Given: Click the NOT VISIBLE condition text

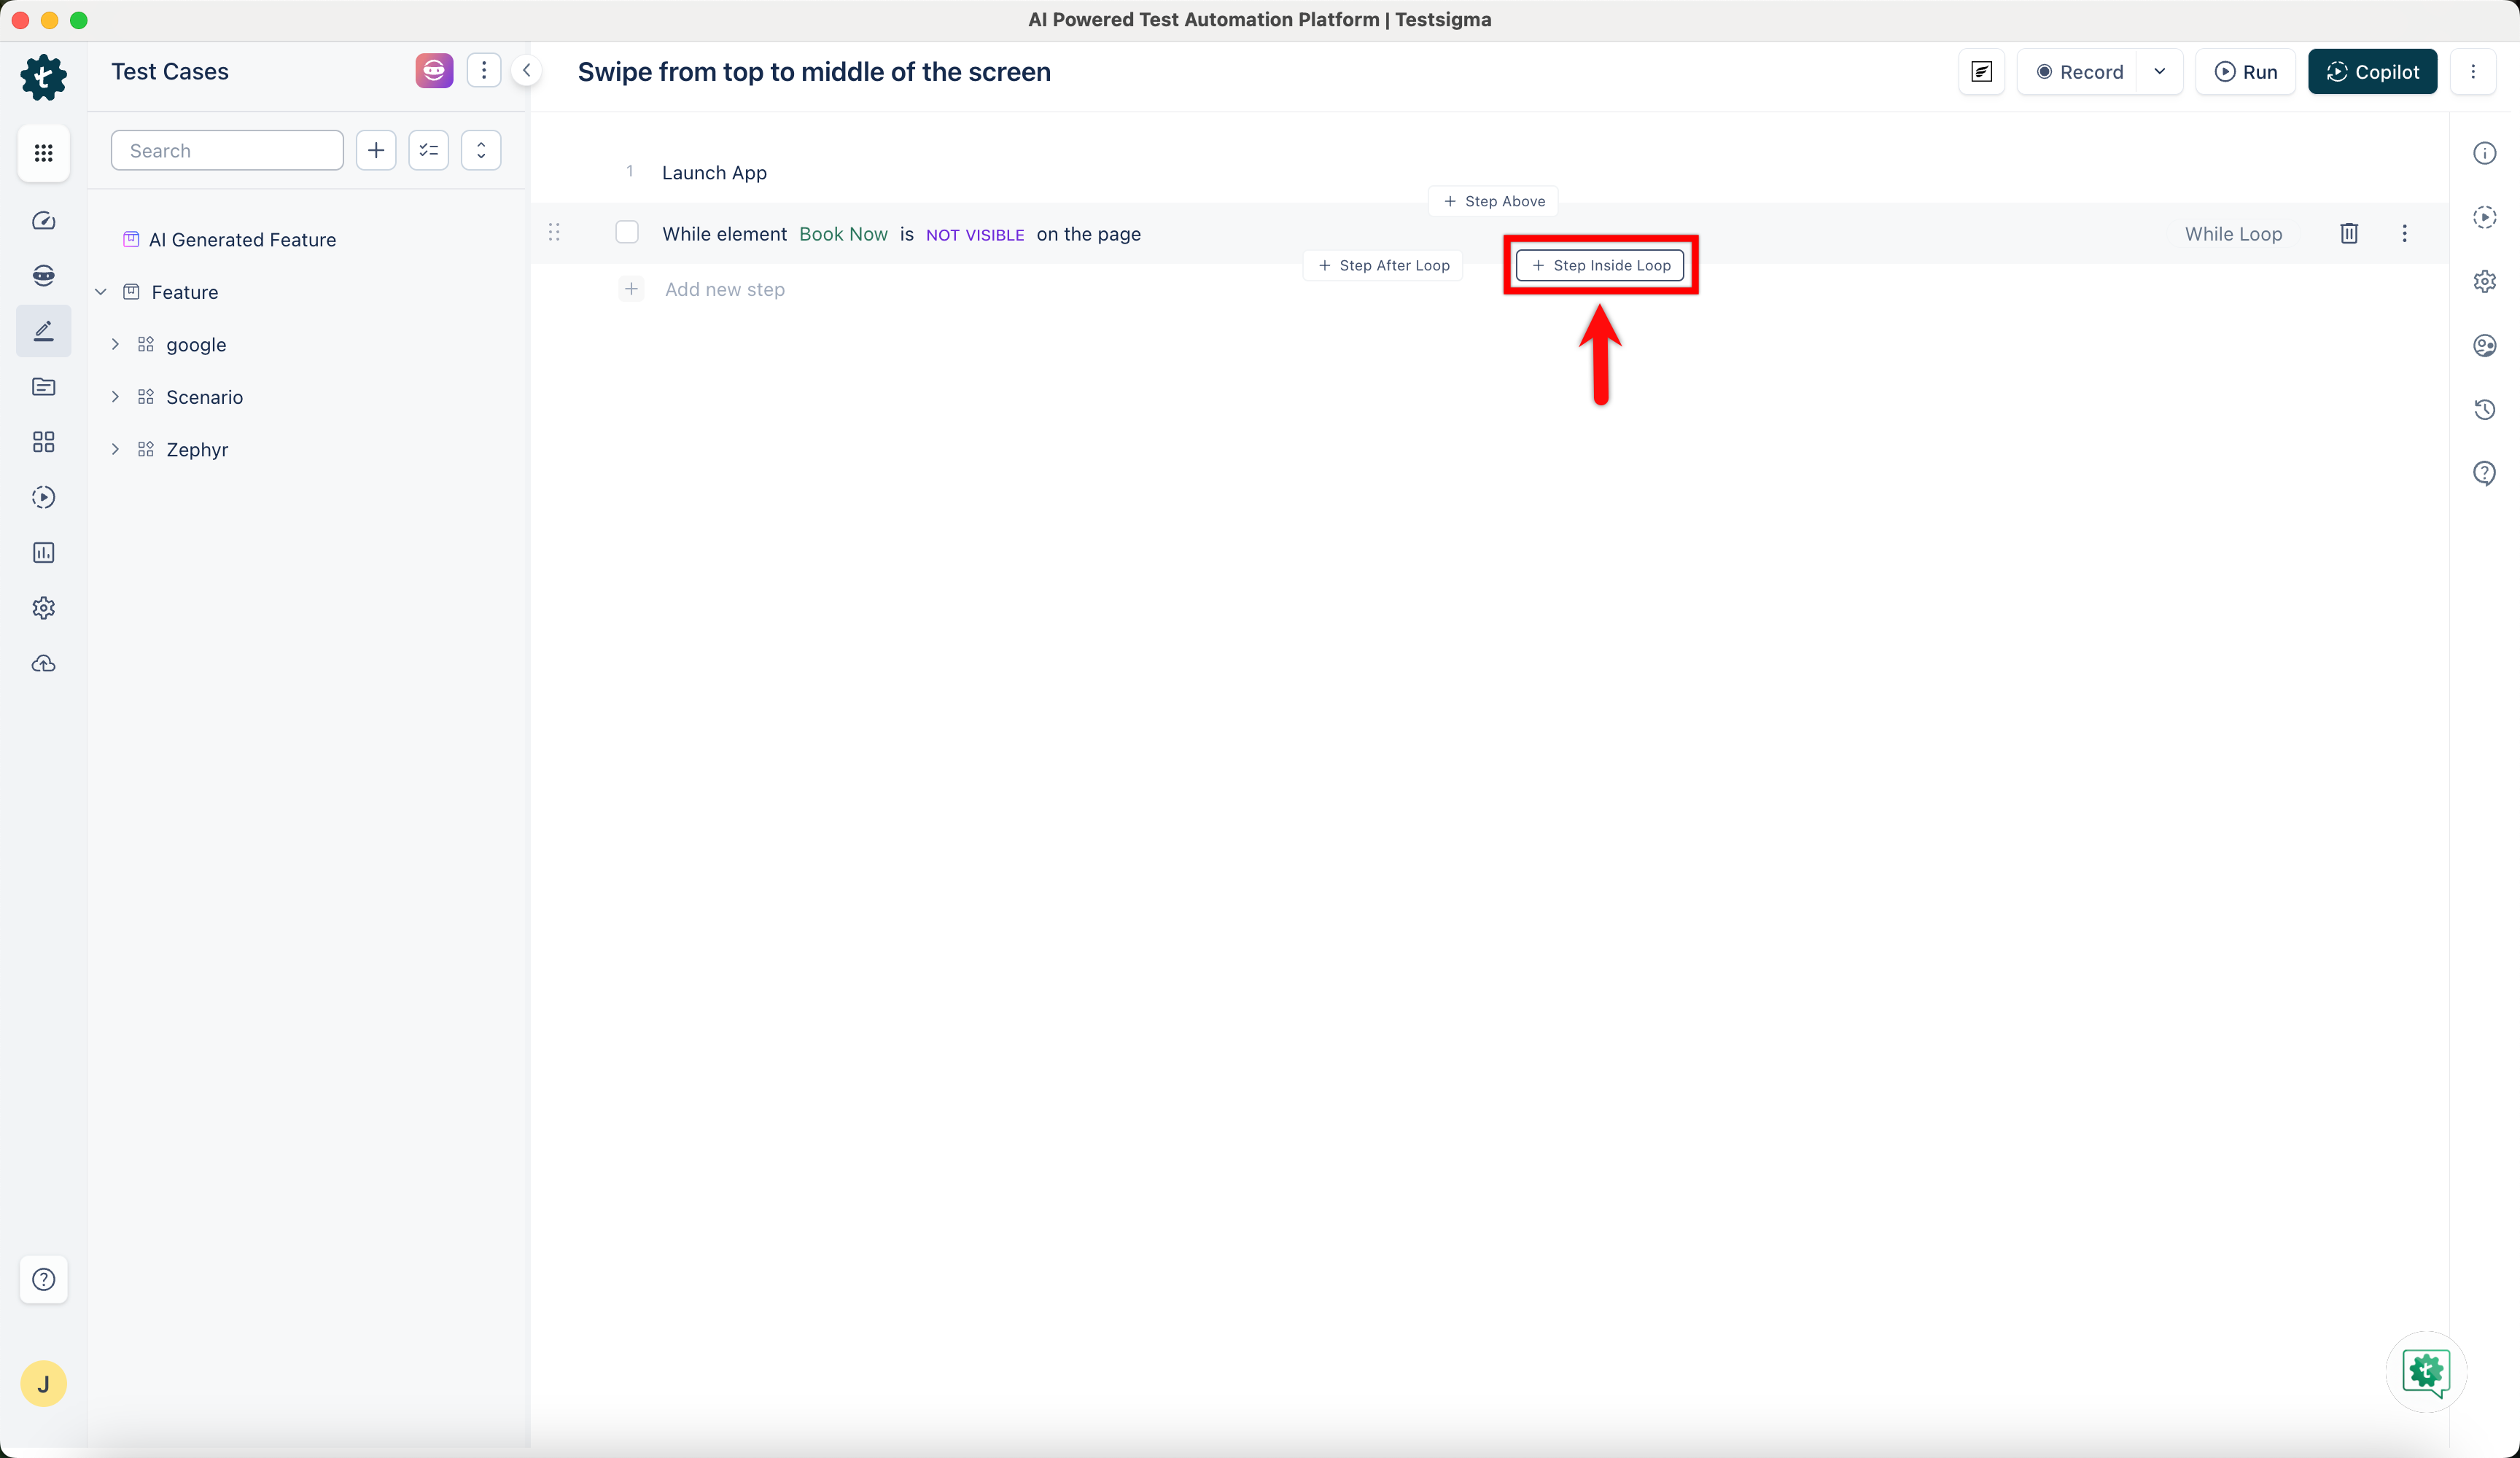Looking at the screenshot, I should pos(975,235).
